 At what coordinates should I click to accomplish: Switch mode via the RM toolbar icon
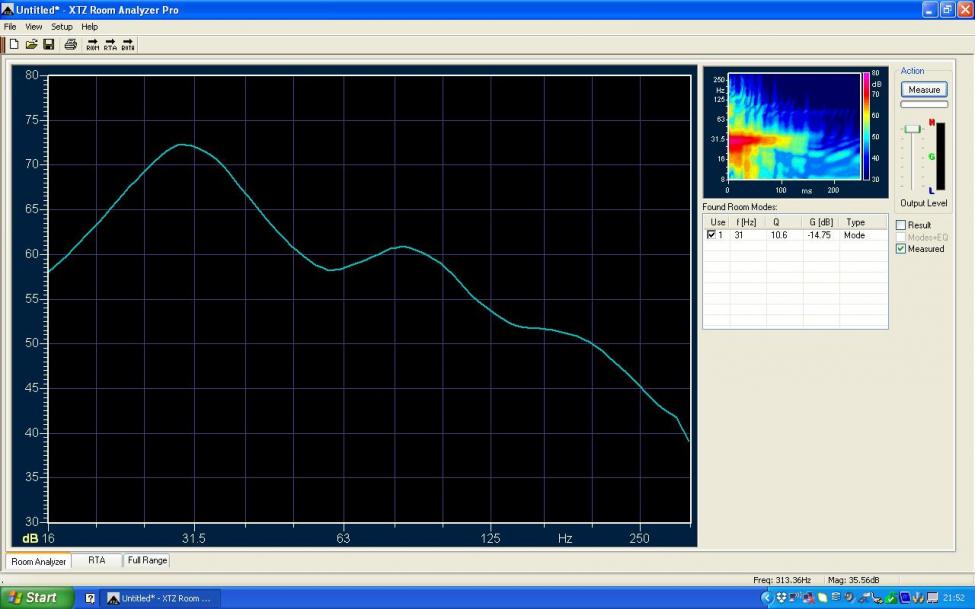93,44
